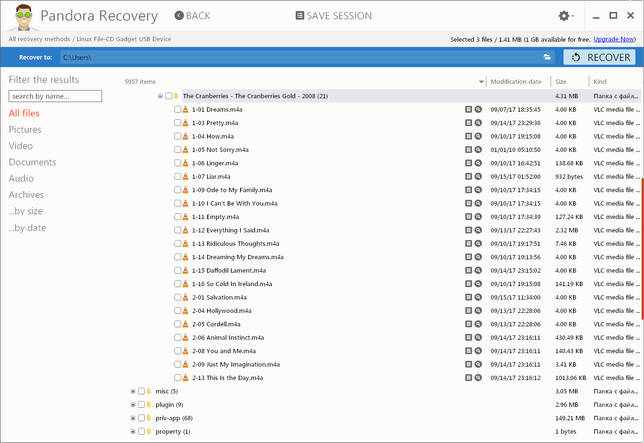Expand the property folder

[133, 432]
